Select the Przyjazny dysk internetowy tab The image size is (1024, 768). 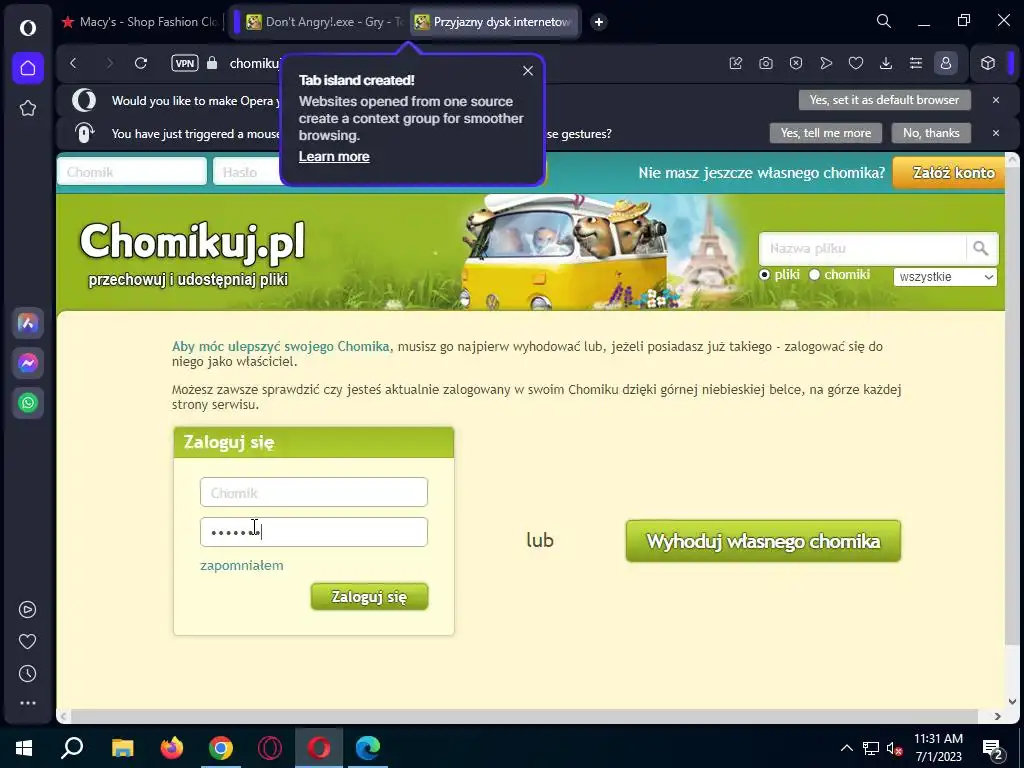coord(494,22)
